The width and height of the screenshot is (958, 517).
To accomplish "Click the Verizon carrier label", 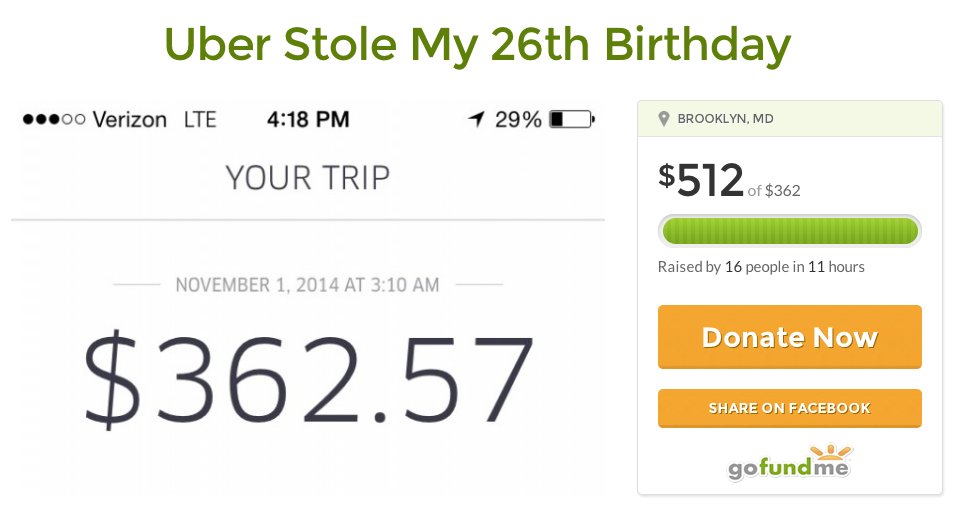I will click(x=130, y=119).
